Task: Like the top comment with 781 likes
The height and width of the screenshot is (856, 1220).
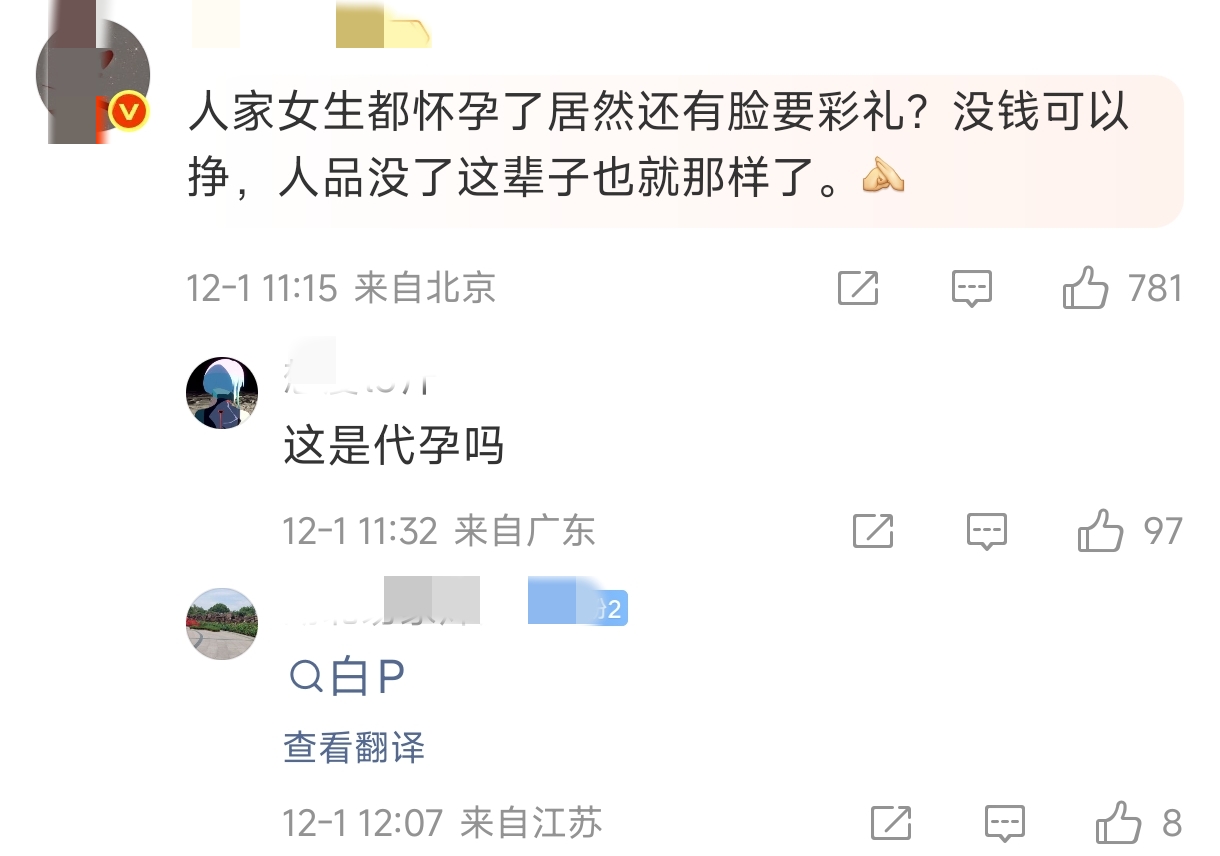Action: [1085, 289]
